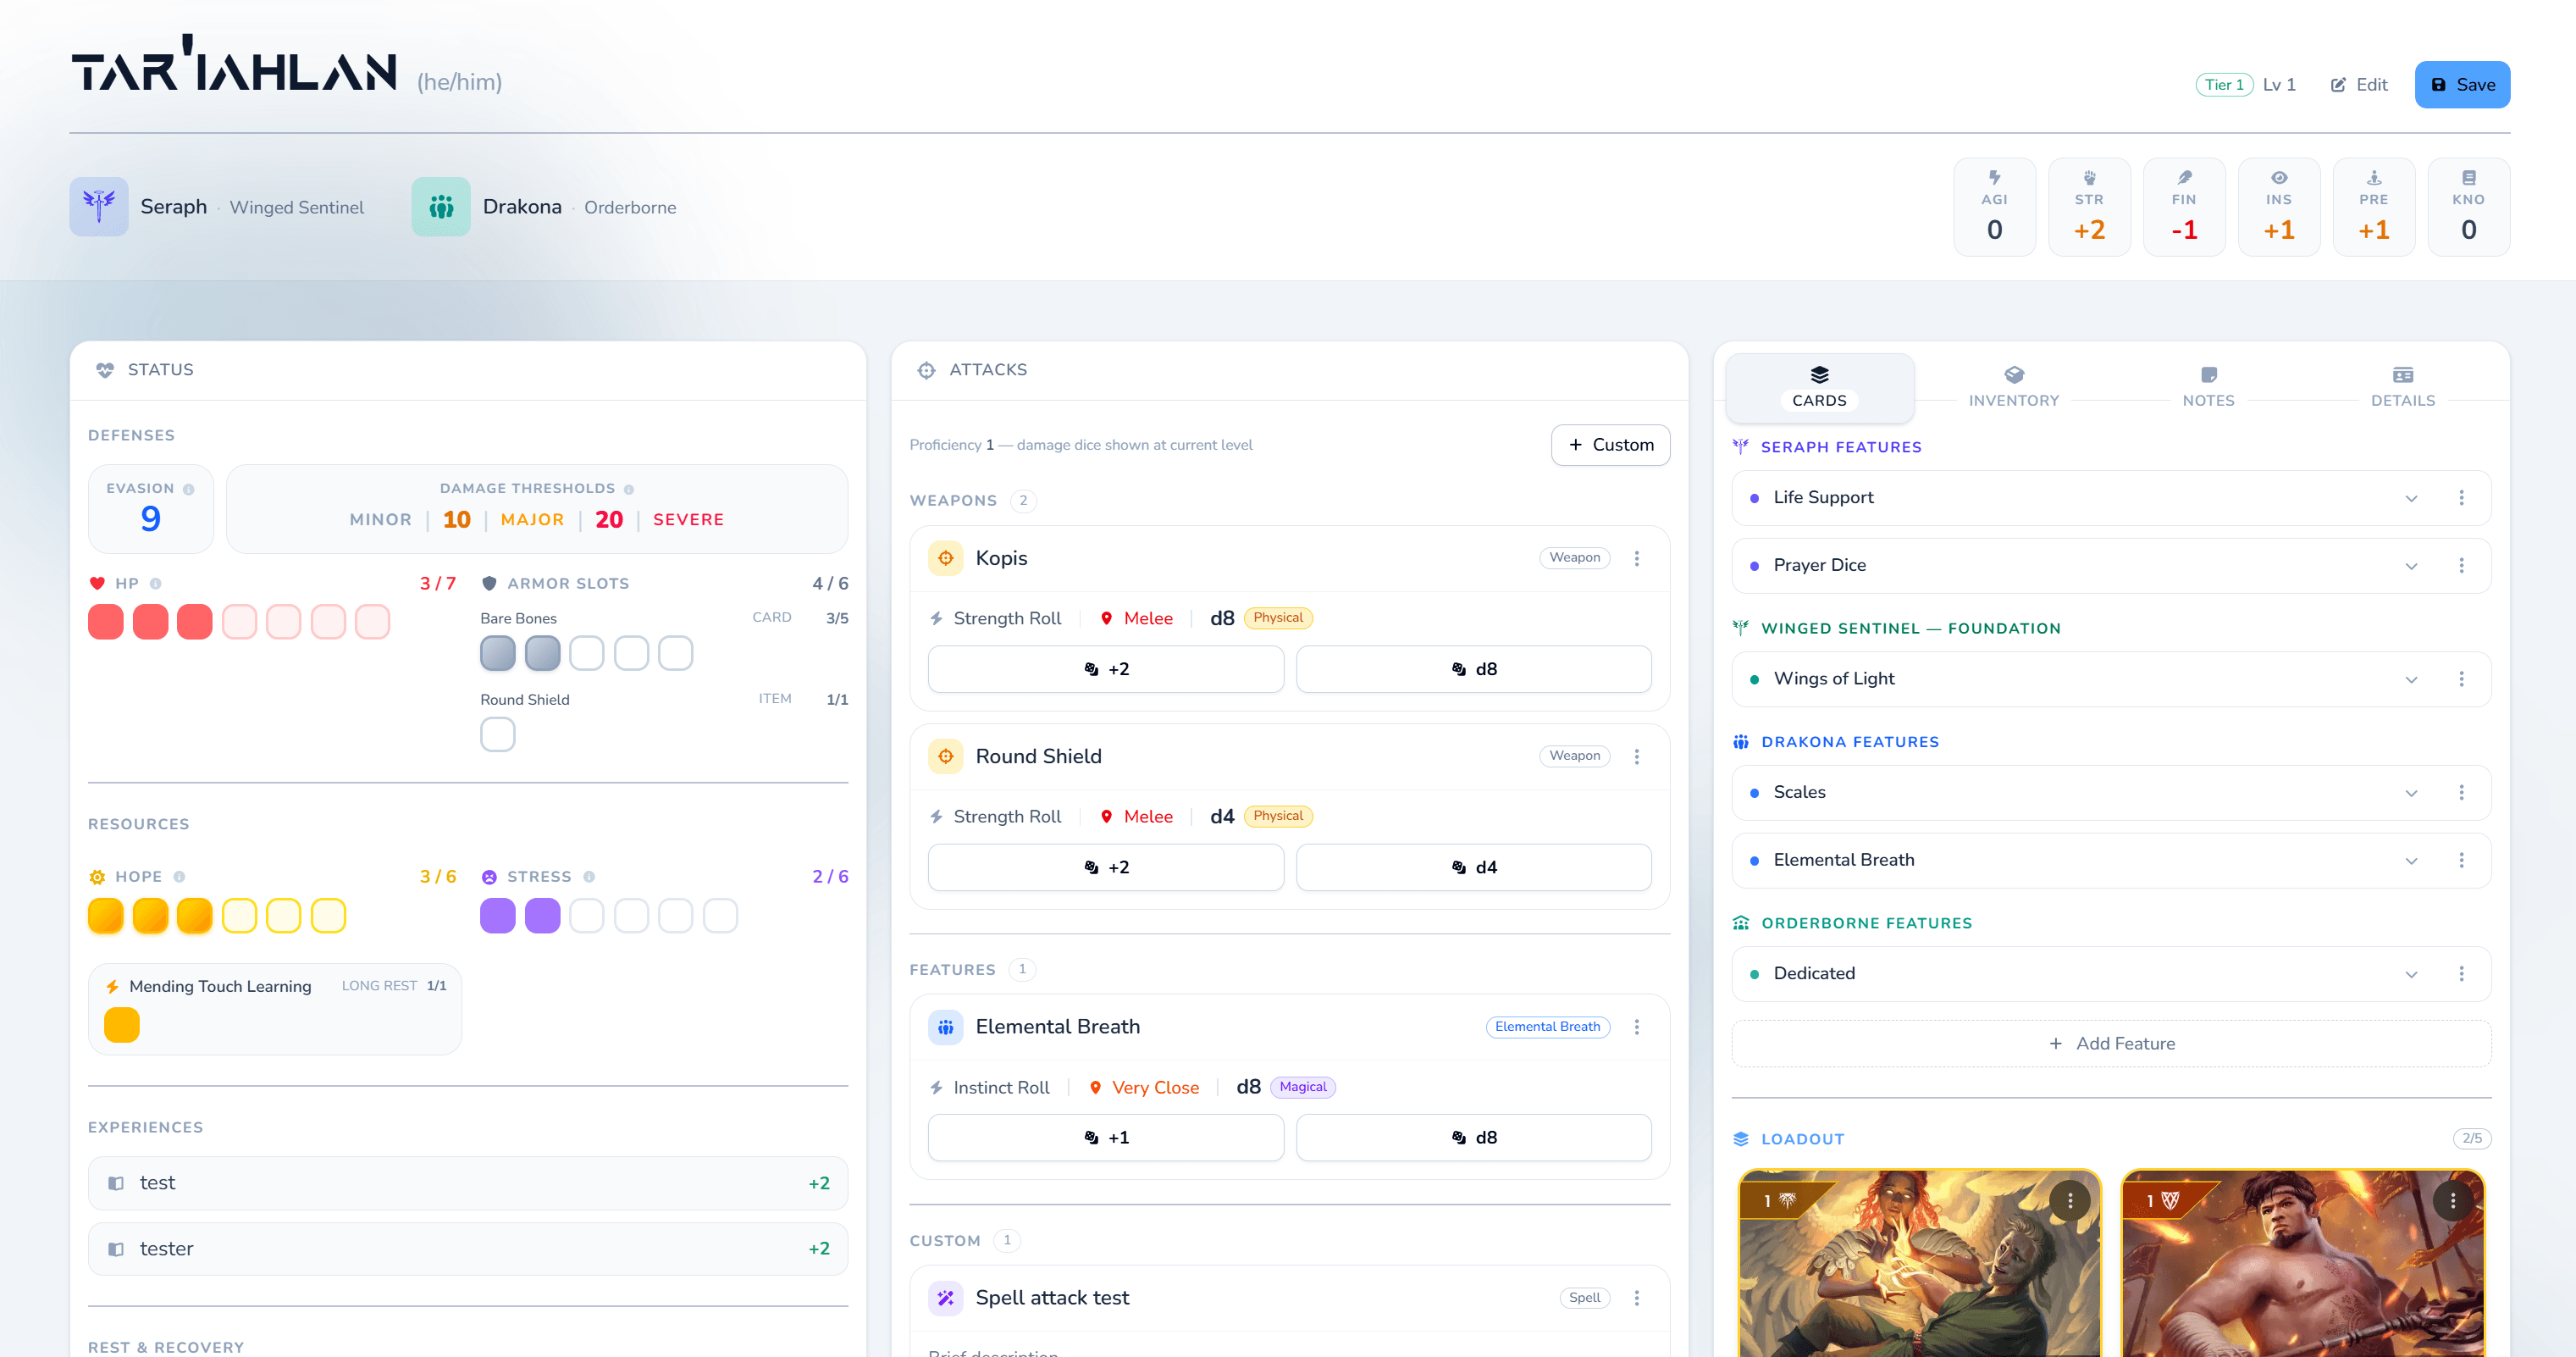Click the Status heart icon
Screen dimensions: 2576x1357
click(x=105, y=370)
